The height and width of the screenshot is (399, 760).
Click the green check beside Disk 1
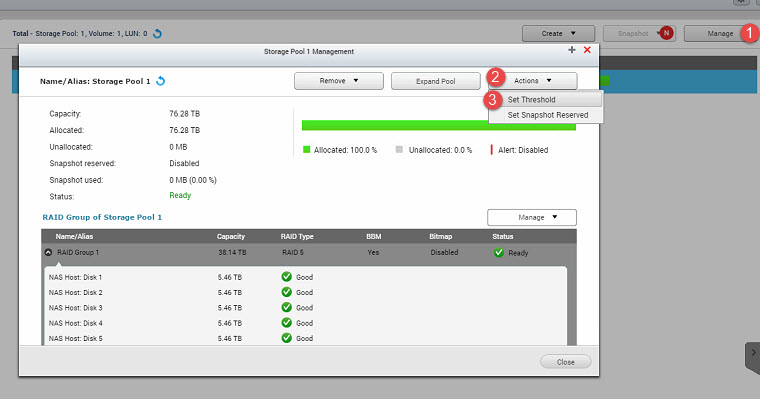point(286,277)
